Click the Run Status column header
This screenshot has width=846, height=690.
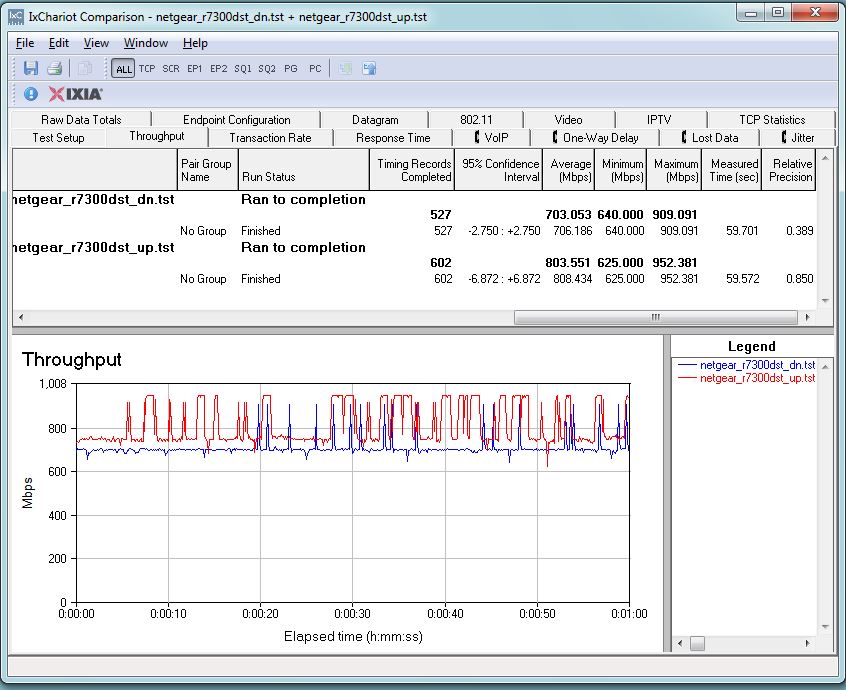304,170
